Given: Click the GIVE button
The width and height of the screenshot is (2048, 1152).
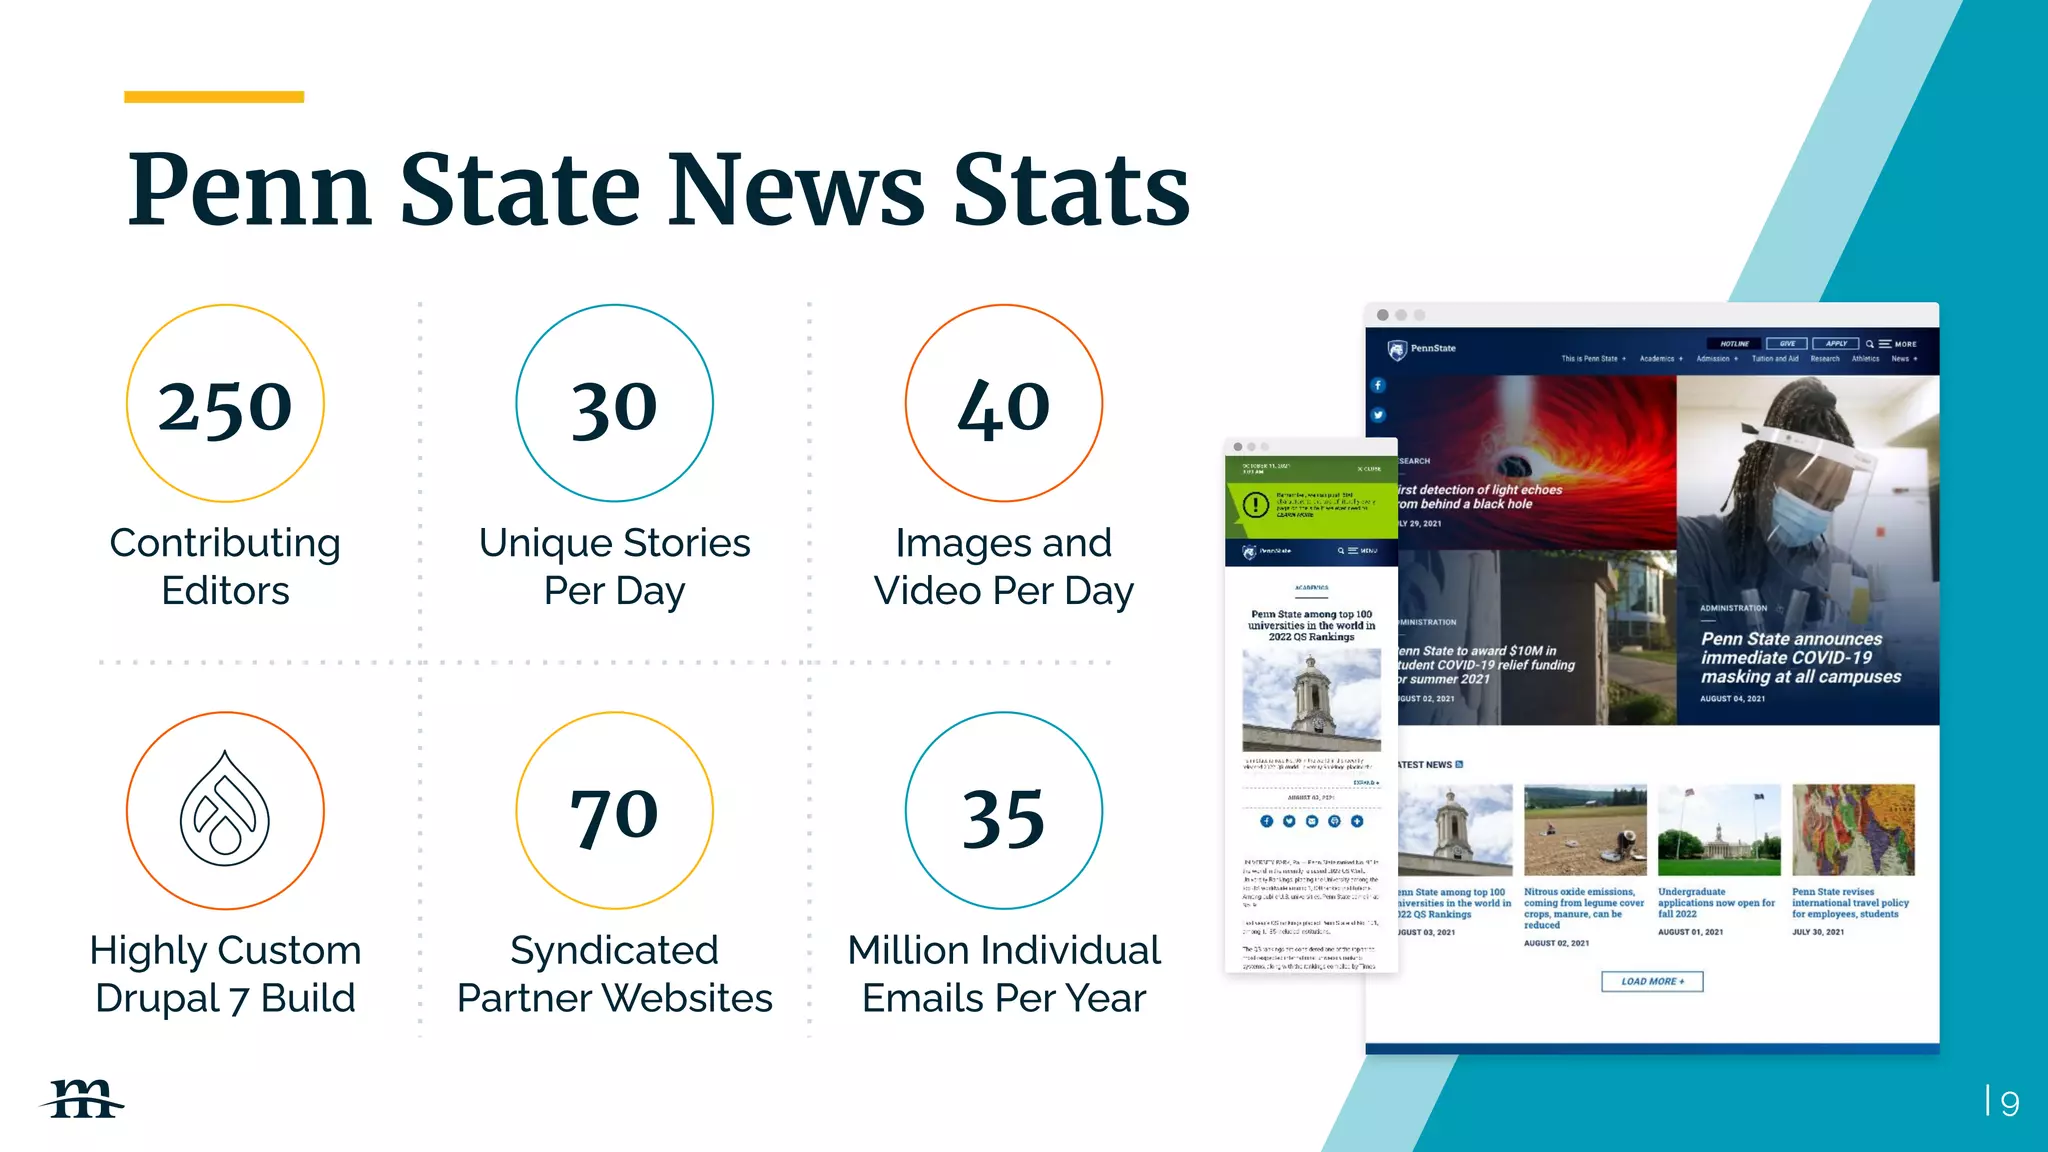Looking at the screenshot, I should (1787, 344).
